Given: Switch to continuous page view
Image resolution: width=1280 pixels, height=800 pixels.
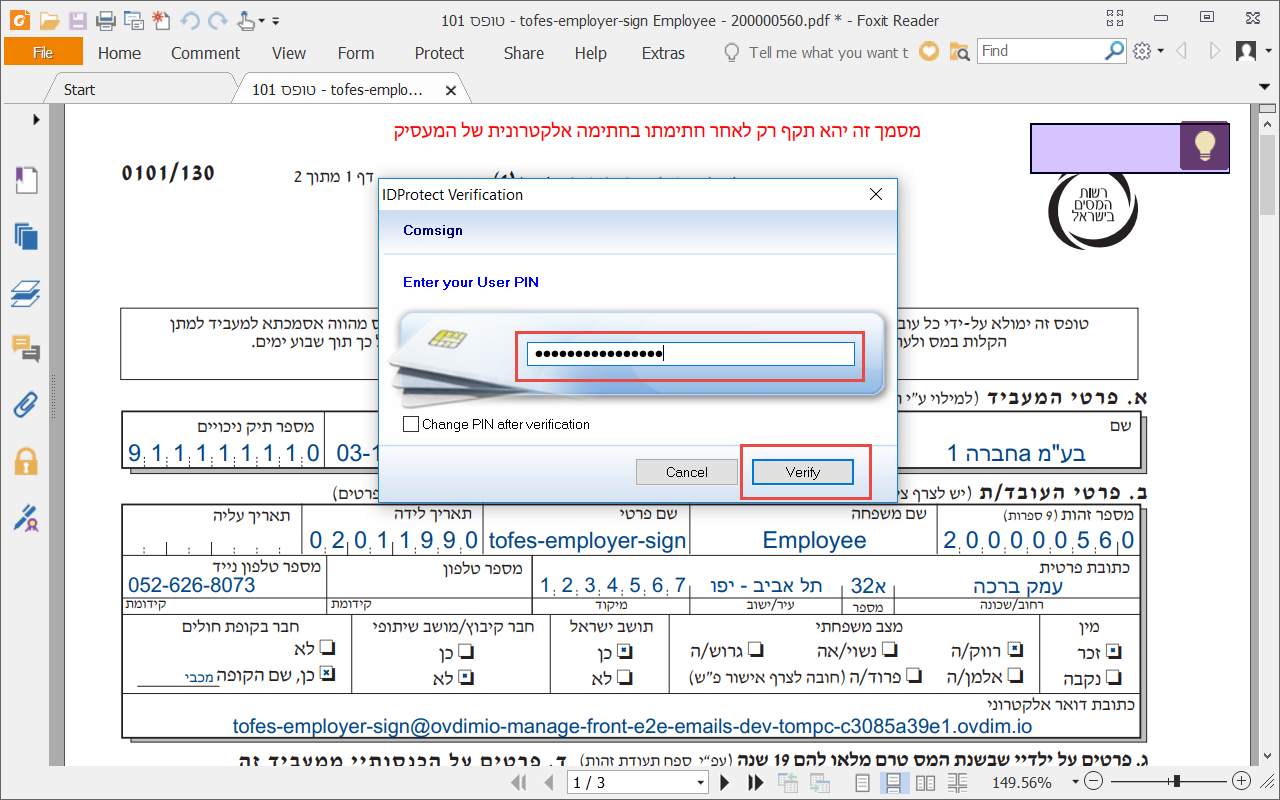Looking at the screenshot, I should 894,782.
